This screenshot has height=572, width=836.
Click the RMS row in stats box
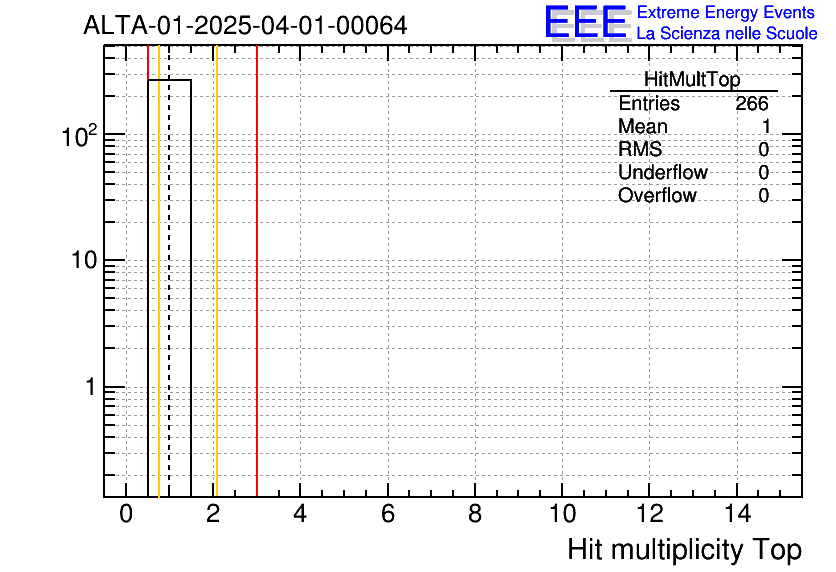(x=692, y=150)
